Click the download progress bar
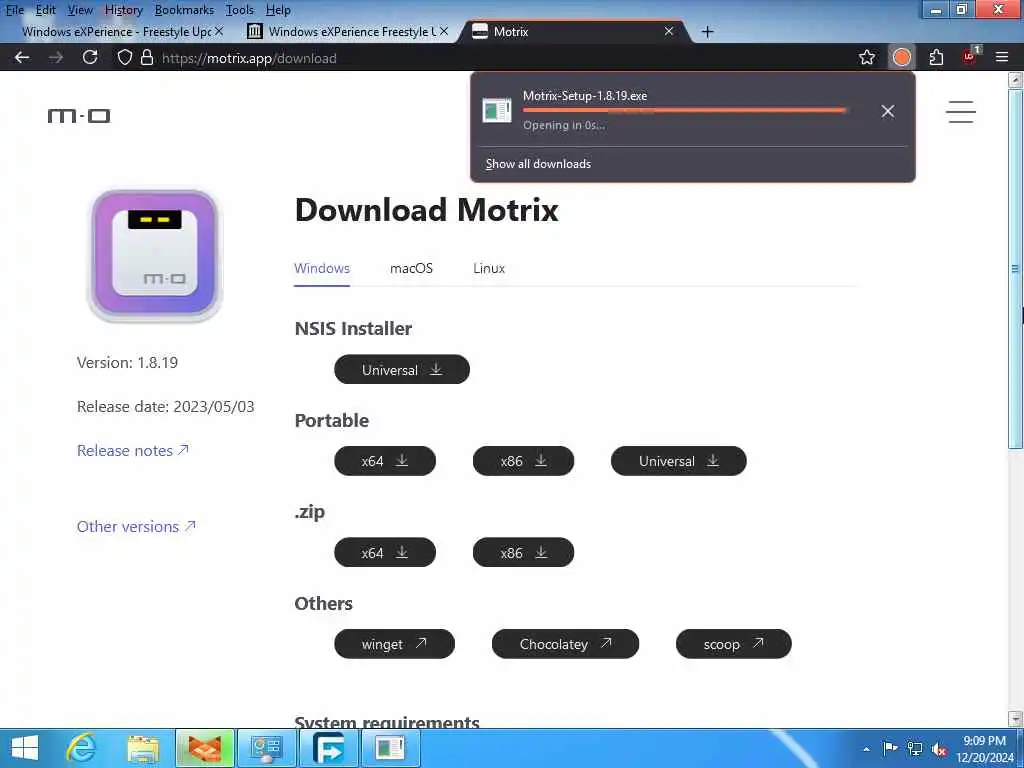Viewport: 1024px width, 768px height. [x=684, y=110]
